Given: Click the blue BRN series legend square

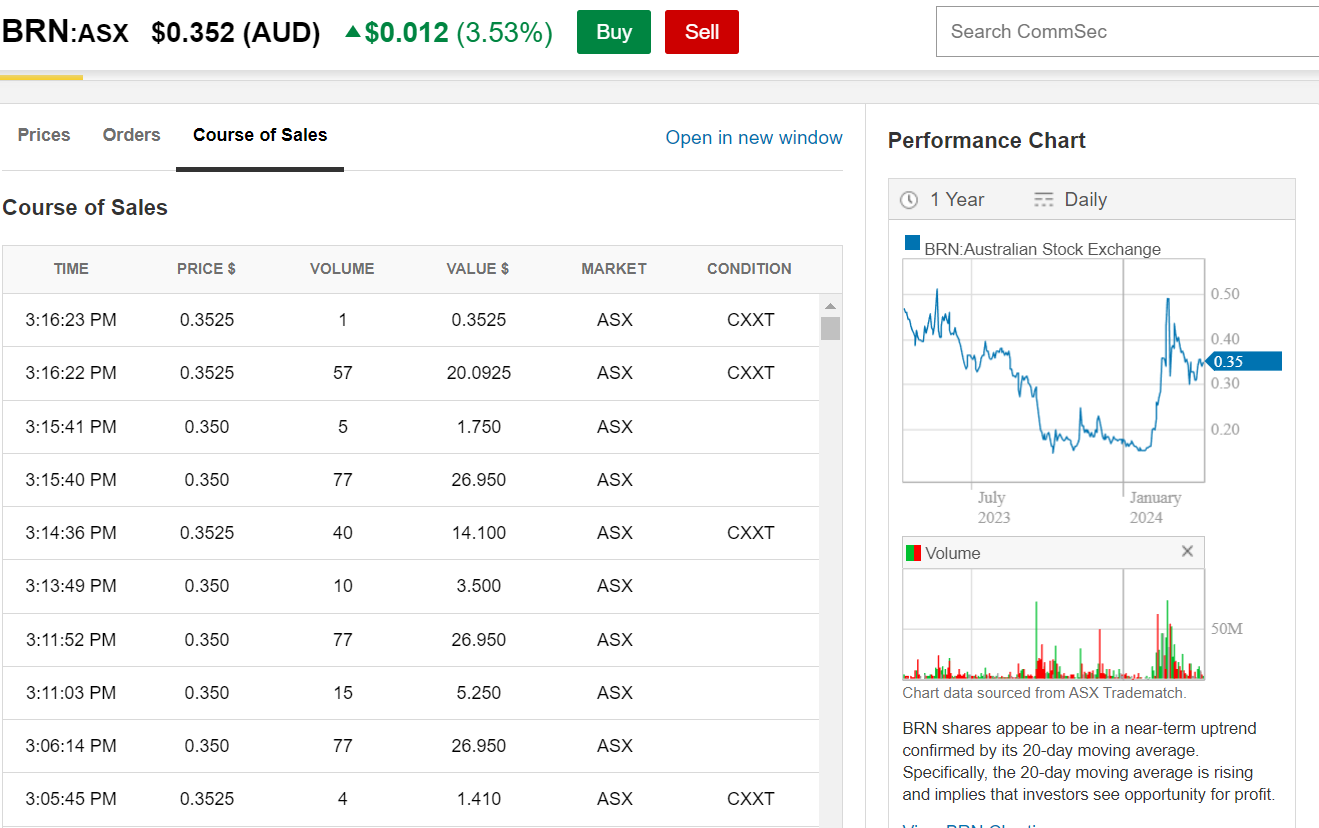Looking at the screenshot, I should [x=912, y=243].
